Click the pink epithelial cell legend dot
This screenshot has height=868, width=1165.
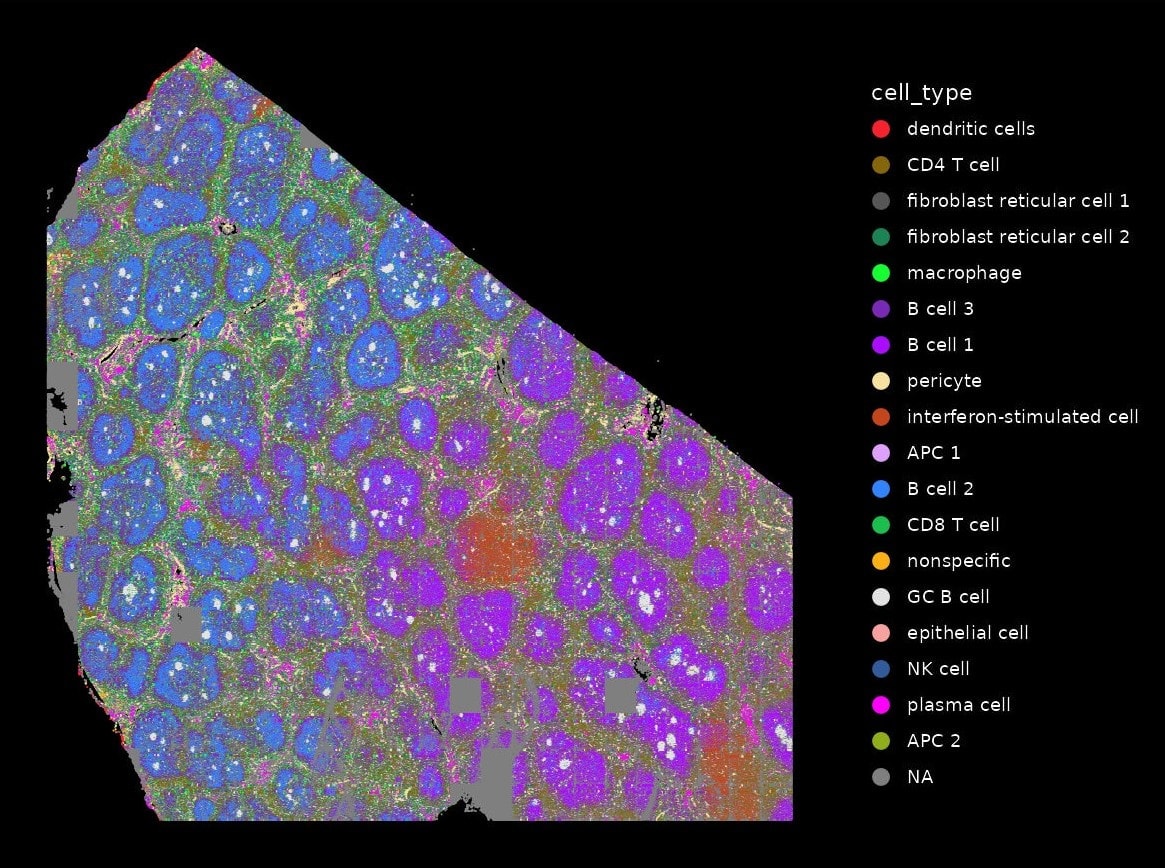click(x=880, y=633)
